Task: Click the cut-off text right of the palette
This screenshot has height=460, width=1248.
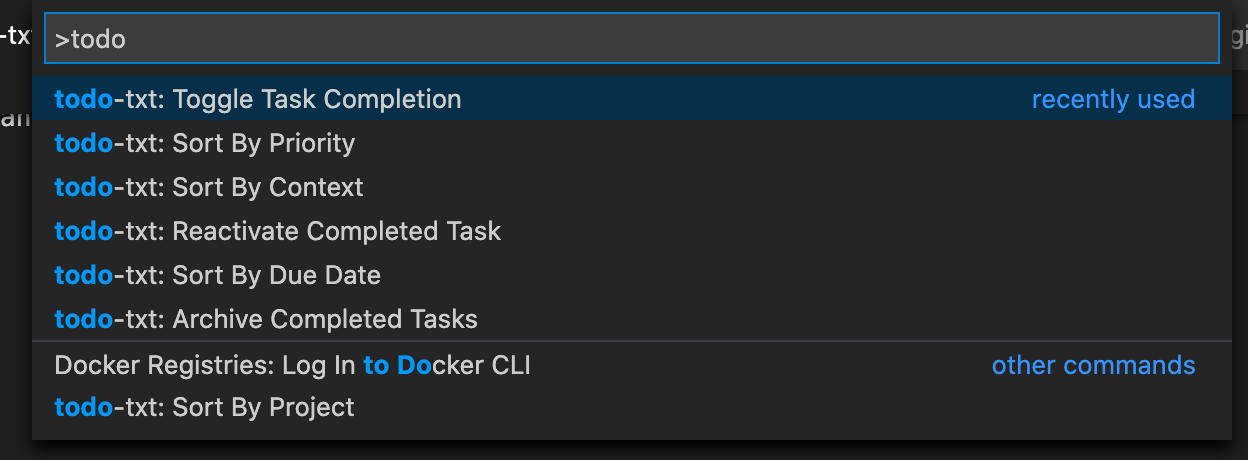Action: (1239, 37)
